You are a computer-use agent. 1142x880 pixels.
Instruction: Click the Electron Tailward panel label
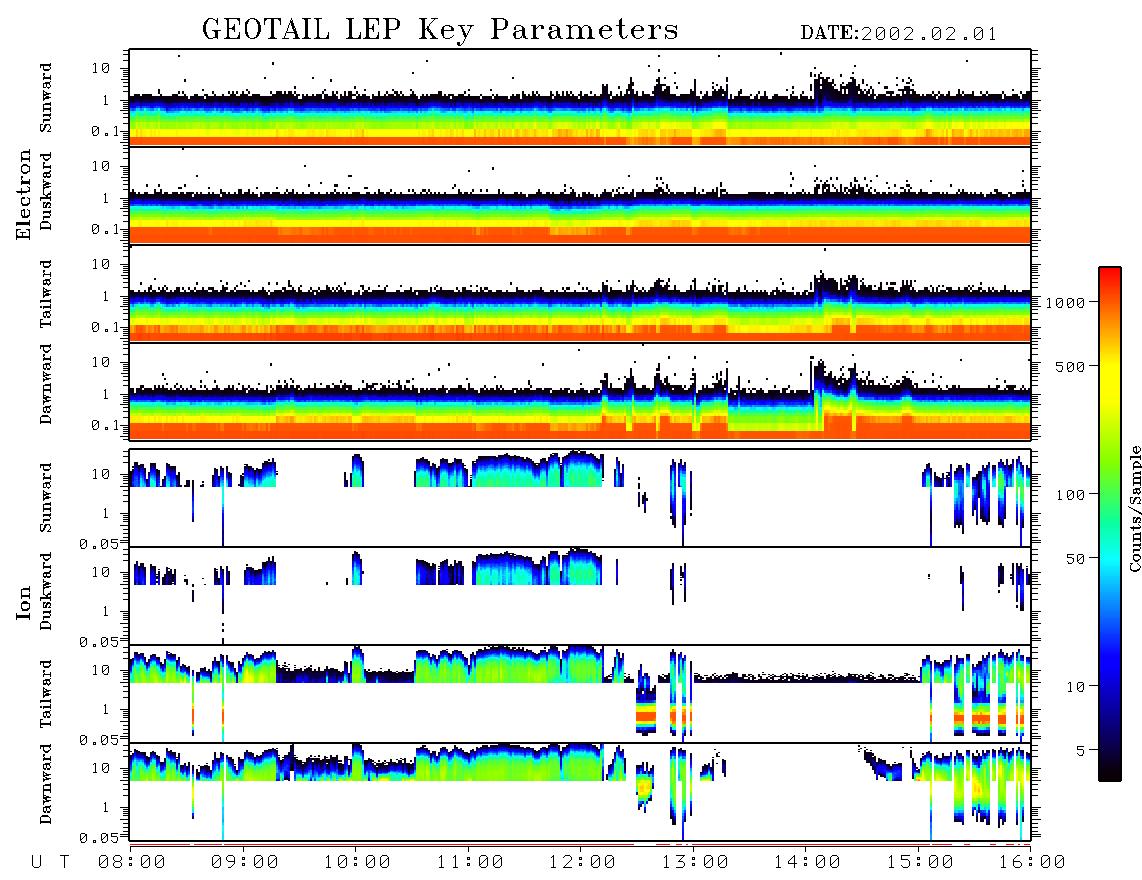coord(46,294)
